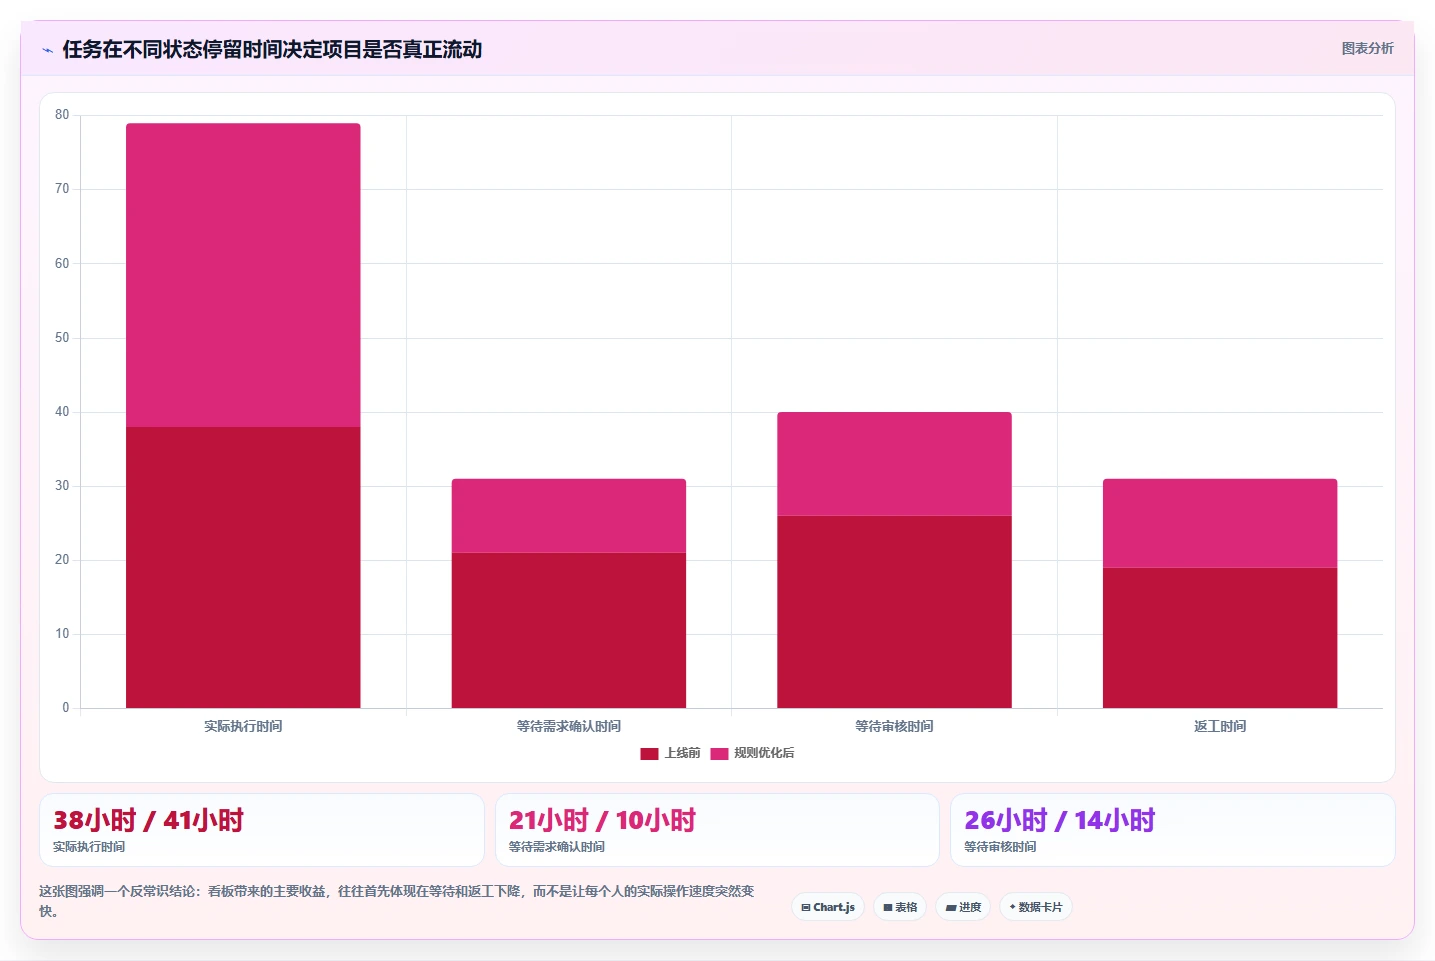Click the 等待需求确认时间 x-axis label
The image size is (1435, 961).
[x=569, y=726]
